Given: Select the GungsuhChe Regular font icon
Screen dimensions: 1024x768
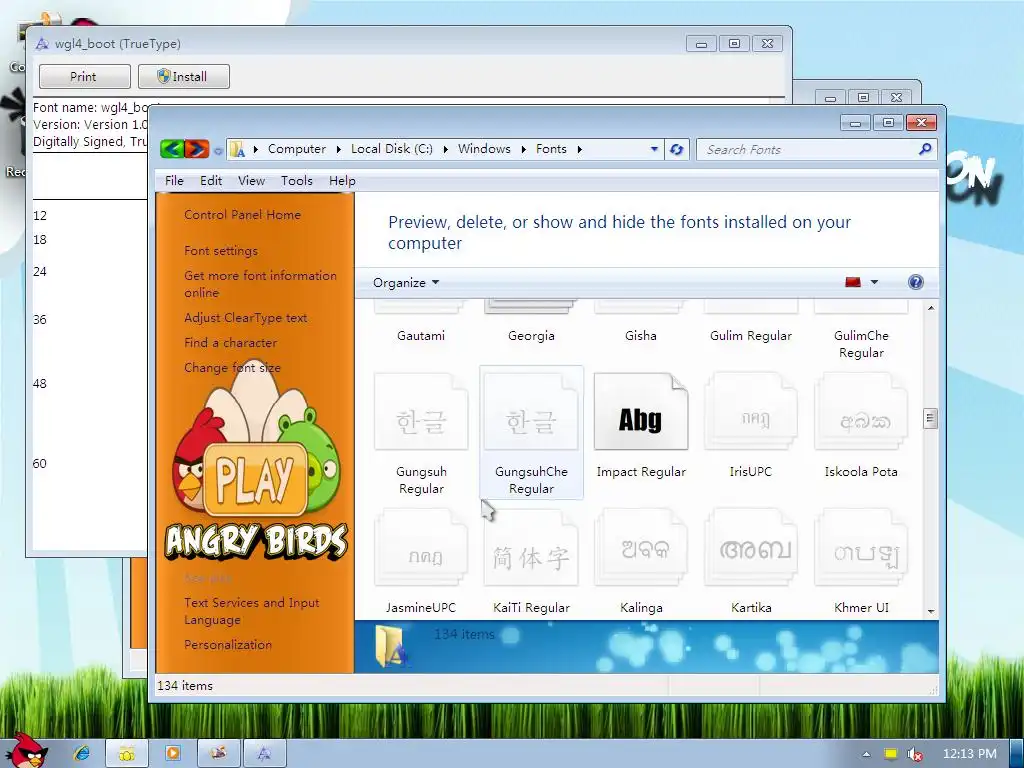Looking at the screenshot, I should pos(531,413).
